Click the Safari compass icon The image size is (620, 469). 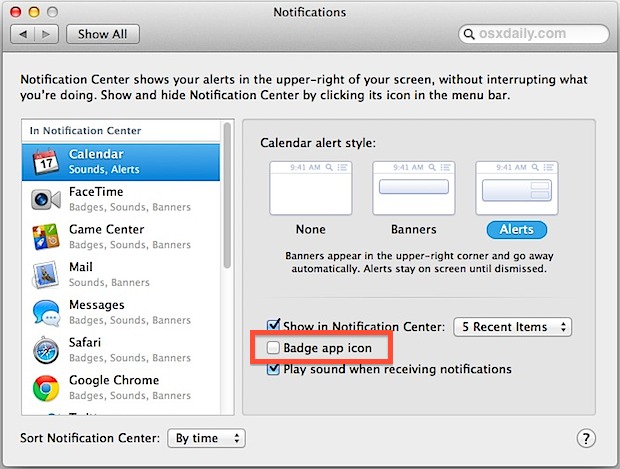click(46, 350)
